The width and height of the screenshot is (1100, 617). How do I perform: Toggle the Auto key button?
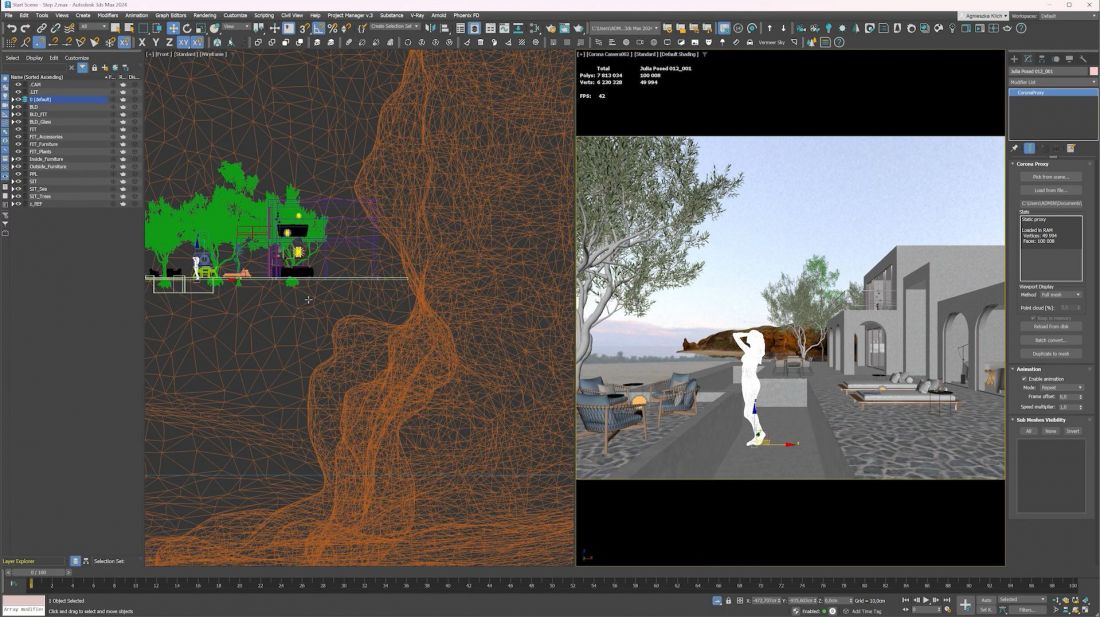986,599
